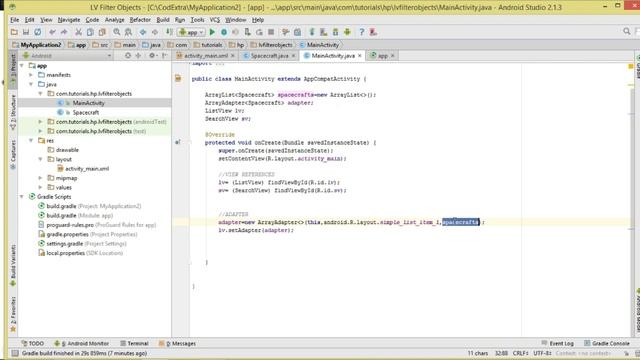Viewport: 640px width, 360px height.
Task: Click the Help question mark icon
Action: [362, 32]
